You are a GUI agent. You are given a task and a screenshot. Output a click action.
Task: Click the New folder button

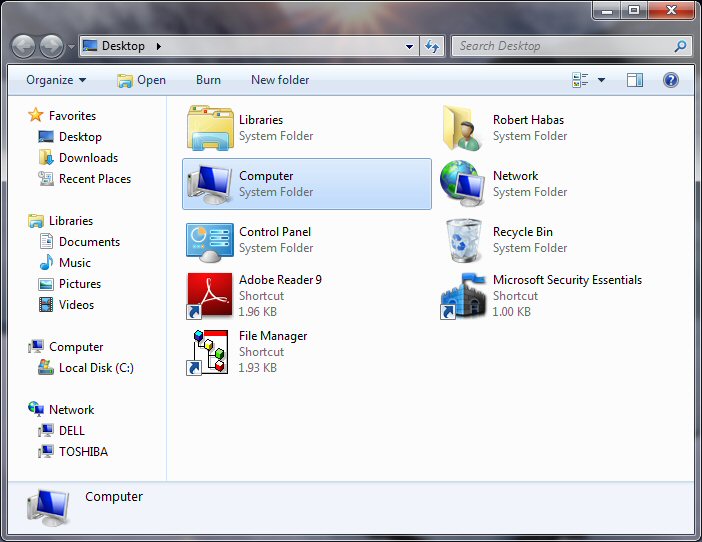(280, 80)
